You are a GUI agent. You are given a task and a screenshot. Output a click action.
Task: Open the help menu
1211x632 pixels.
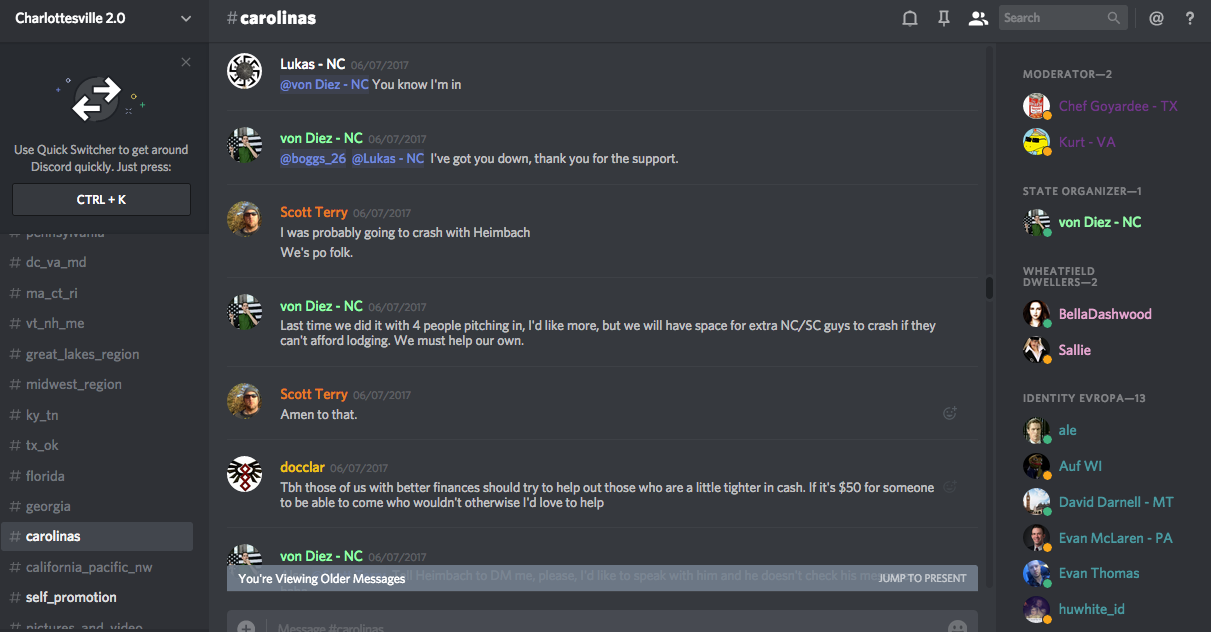click(1190, 18)
